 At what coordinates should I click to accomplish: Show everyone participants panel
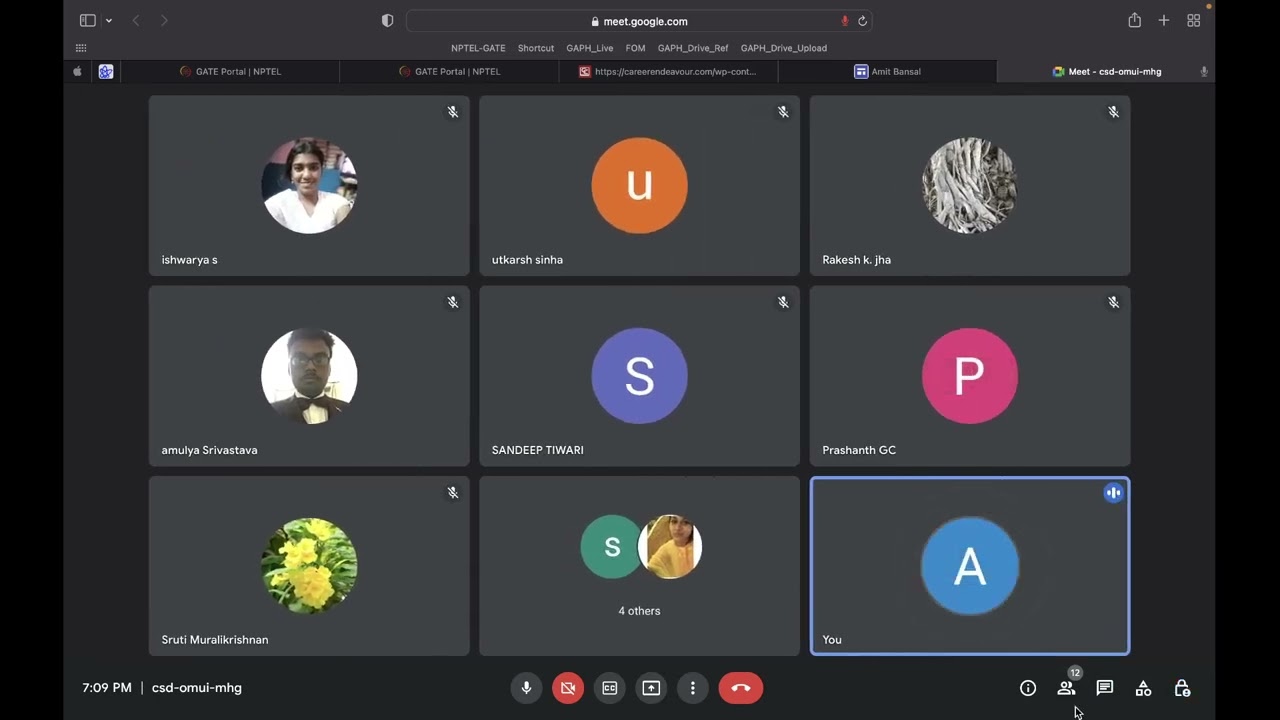[1066, 688]
